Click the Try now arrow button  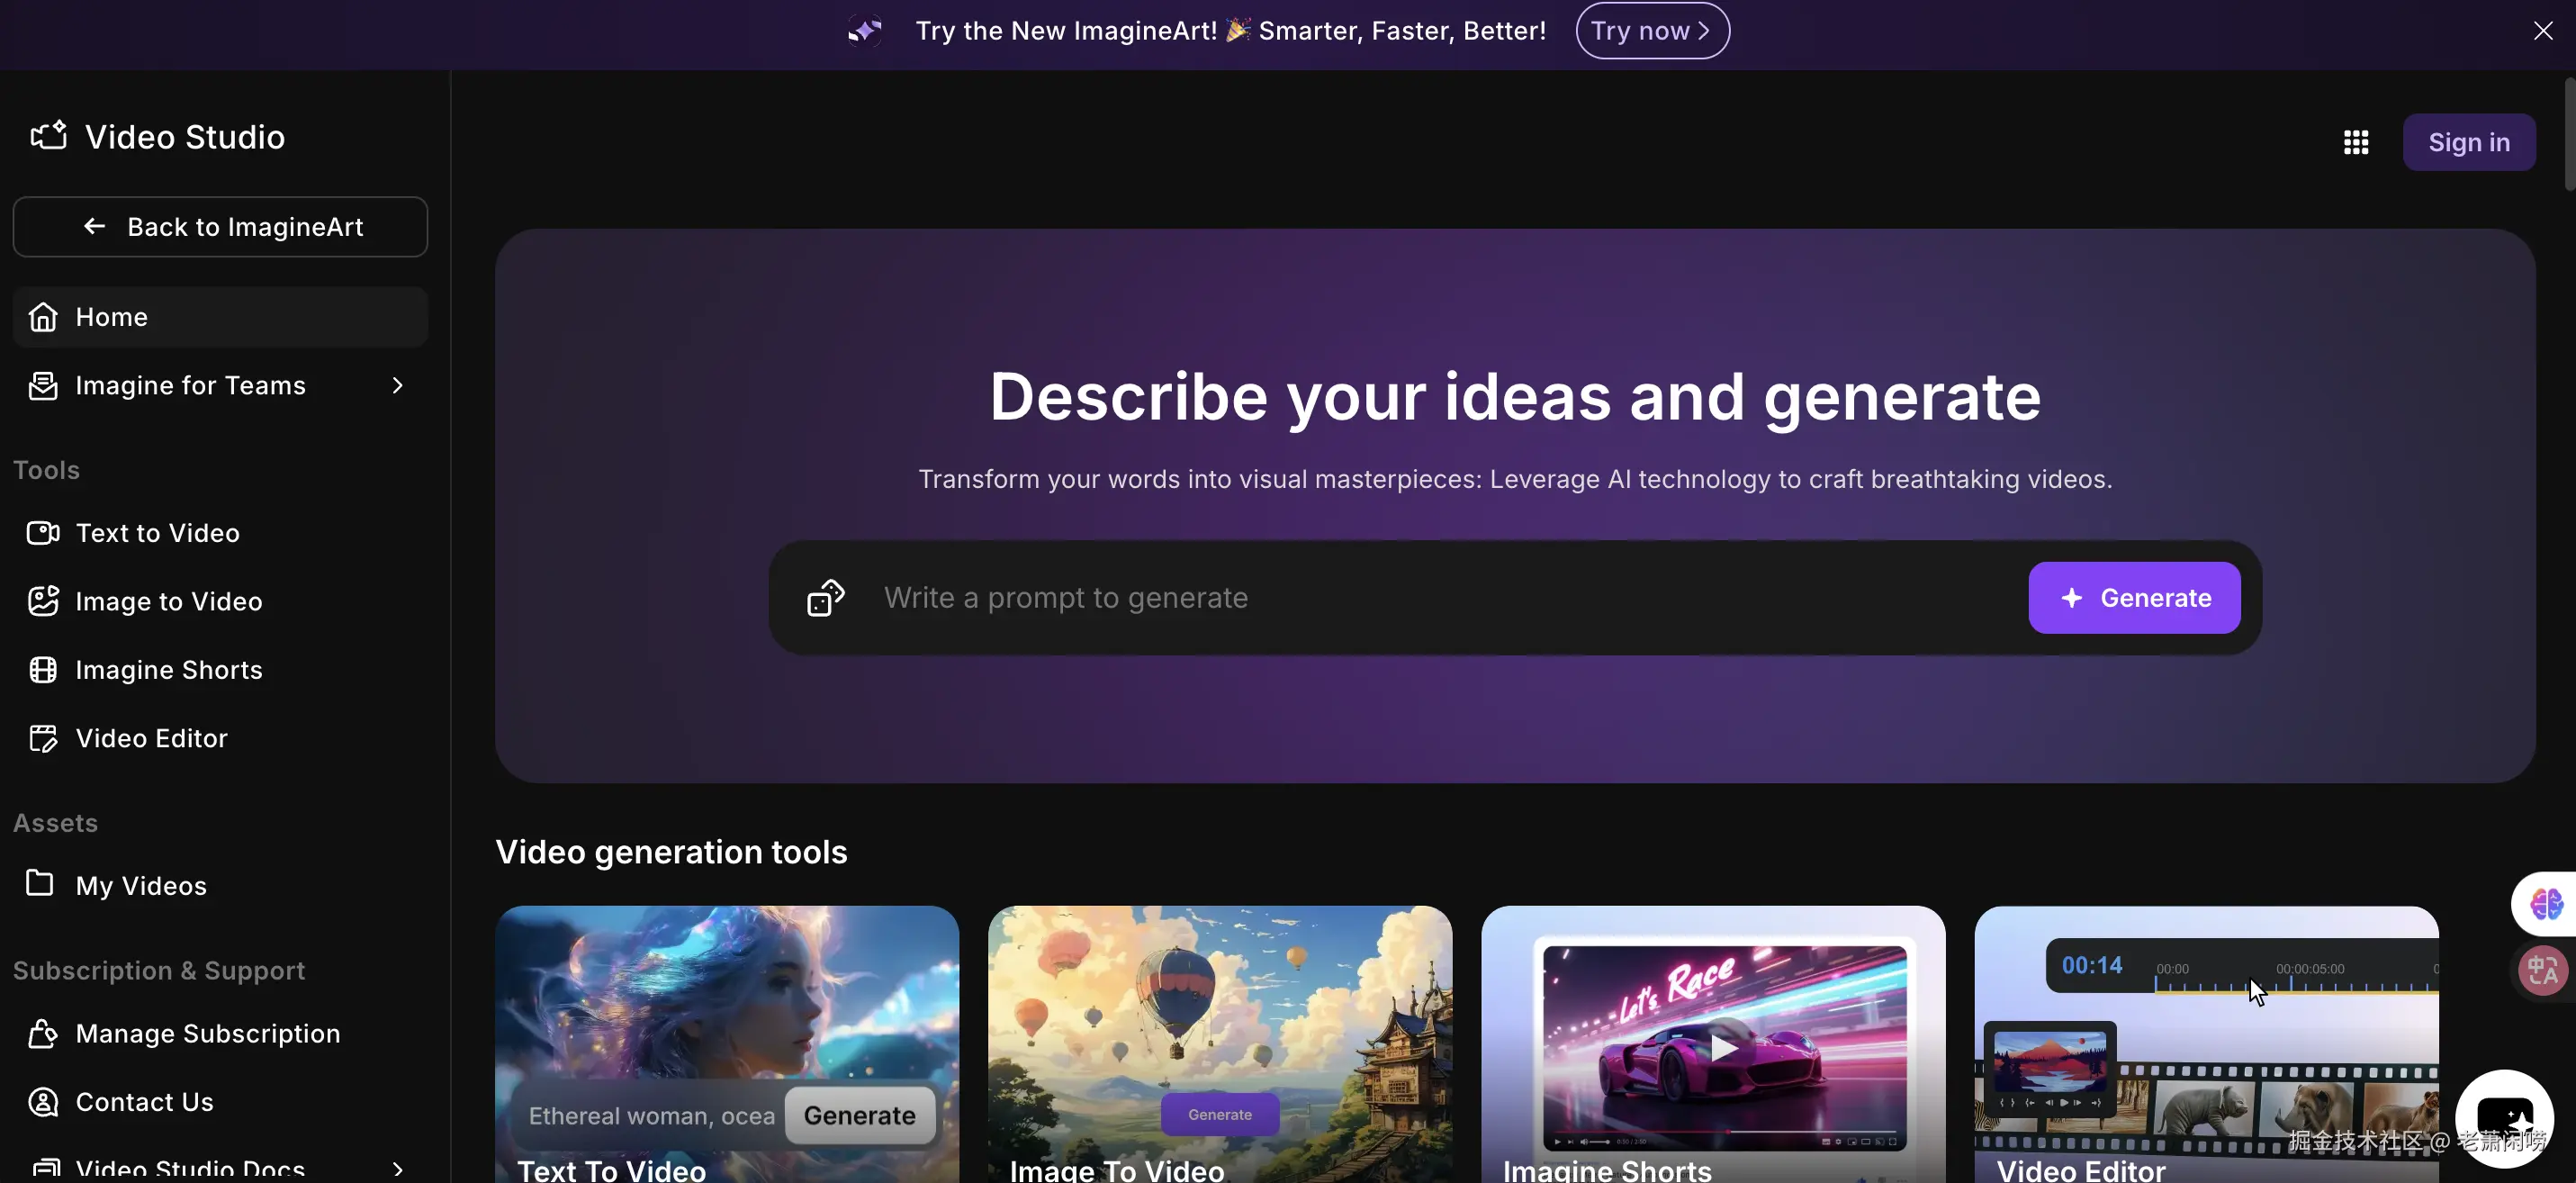[x=1651, y=31]
